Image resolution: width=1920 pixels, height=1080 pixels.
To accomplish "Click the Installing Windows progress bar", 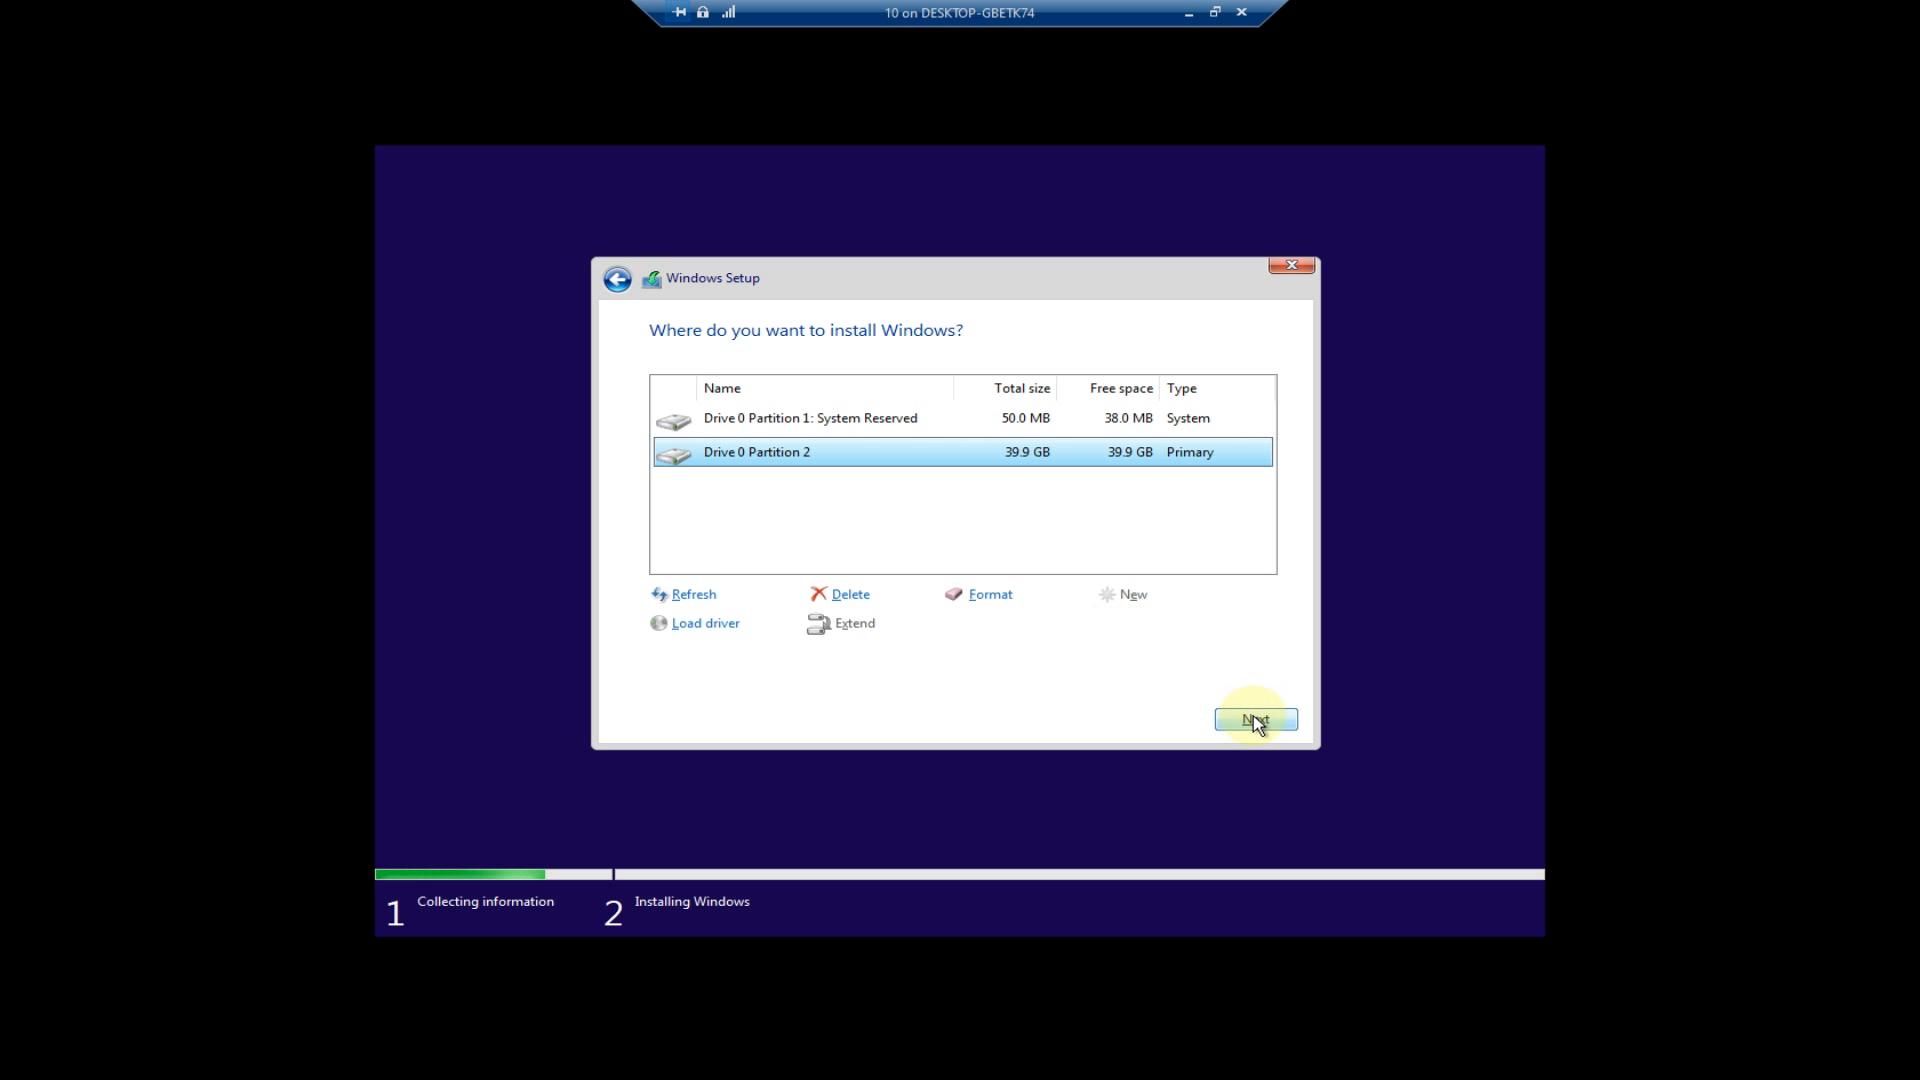I will tap(1080, 875).
